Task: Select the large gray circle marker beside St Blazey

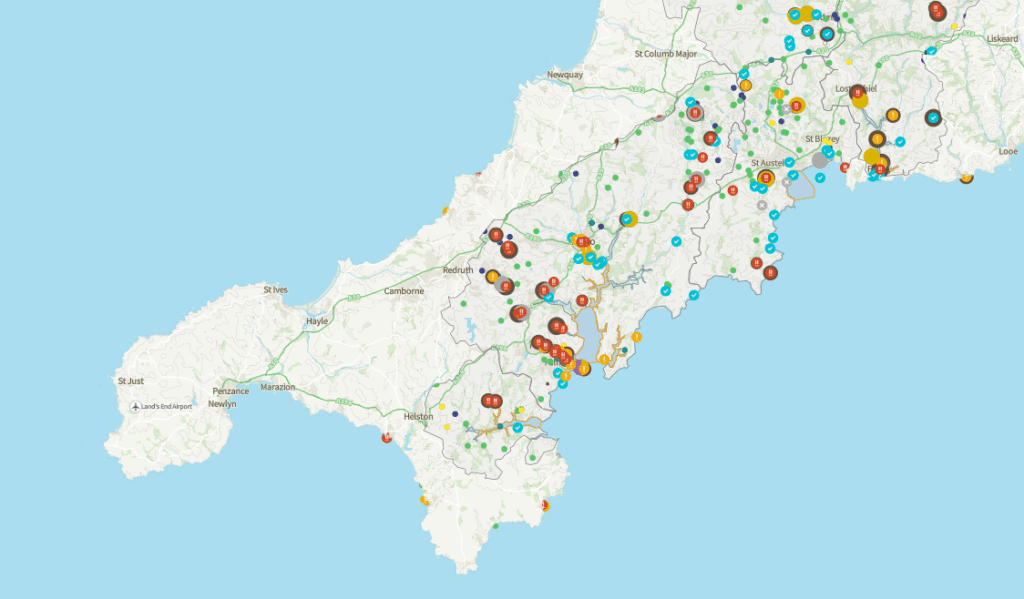Action: (820, 160)
